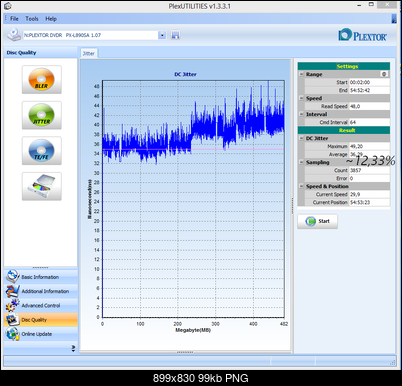Expand the sidebar overflow chevron
Viewport: 402px width, 386px height.
click(x=73, y=348)
